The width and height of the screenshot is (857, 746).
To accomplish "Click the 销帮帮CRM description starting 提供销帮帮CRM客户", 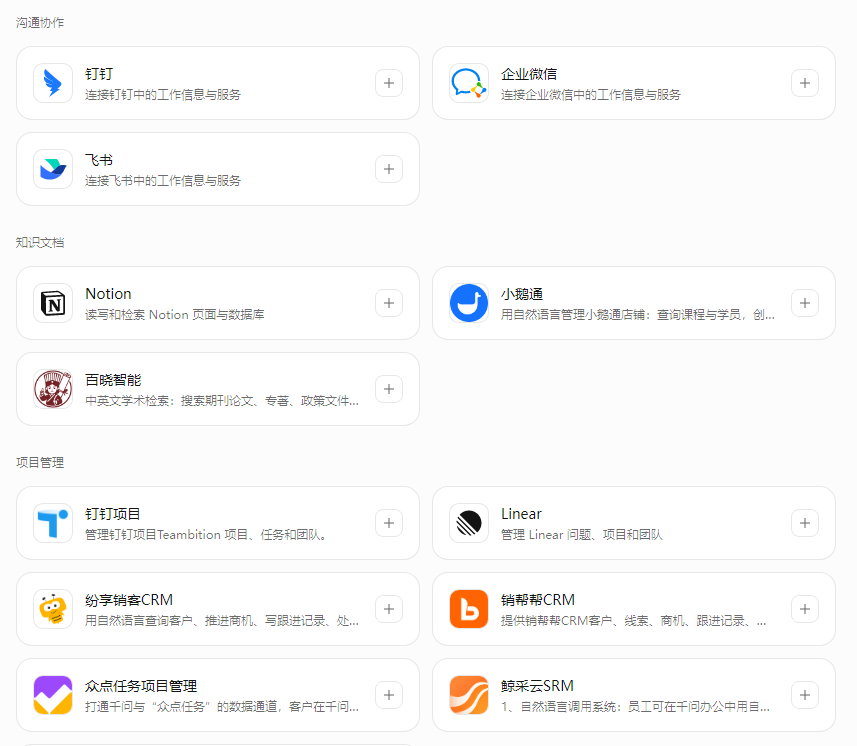I will (x=633, y=621).
